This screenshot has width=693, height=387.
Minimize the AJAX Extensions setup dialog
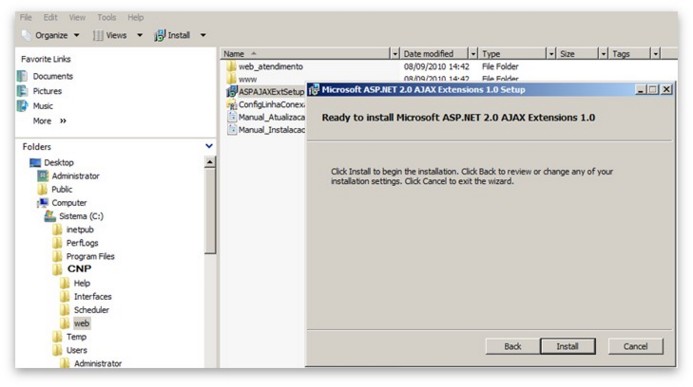point(640,90)
